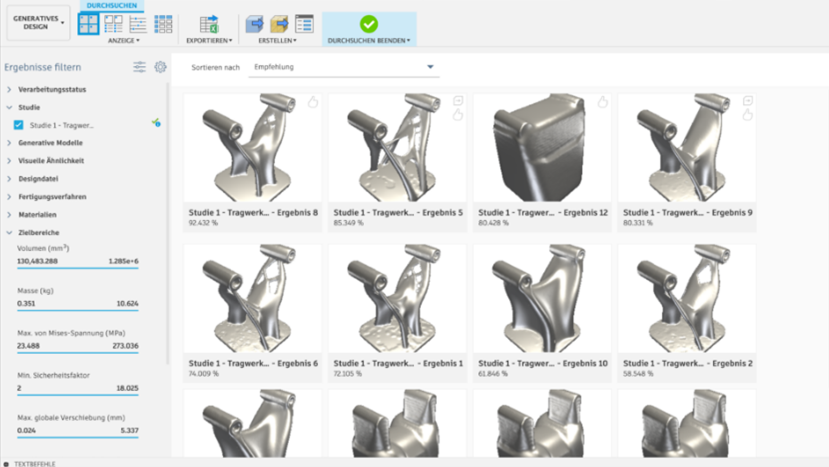Click the minimum volume value 130,483.288
829x467 pixels.
[x=37, y=261]
